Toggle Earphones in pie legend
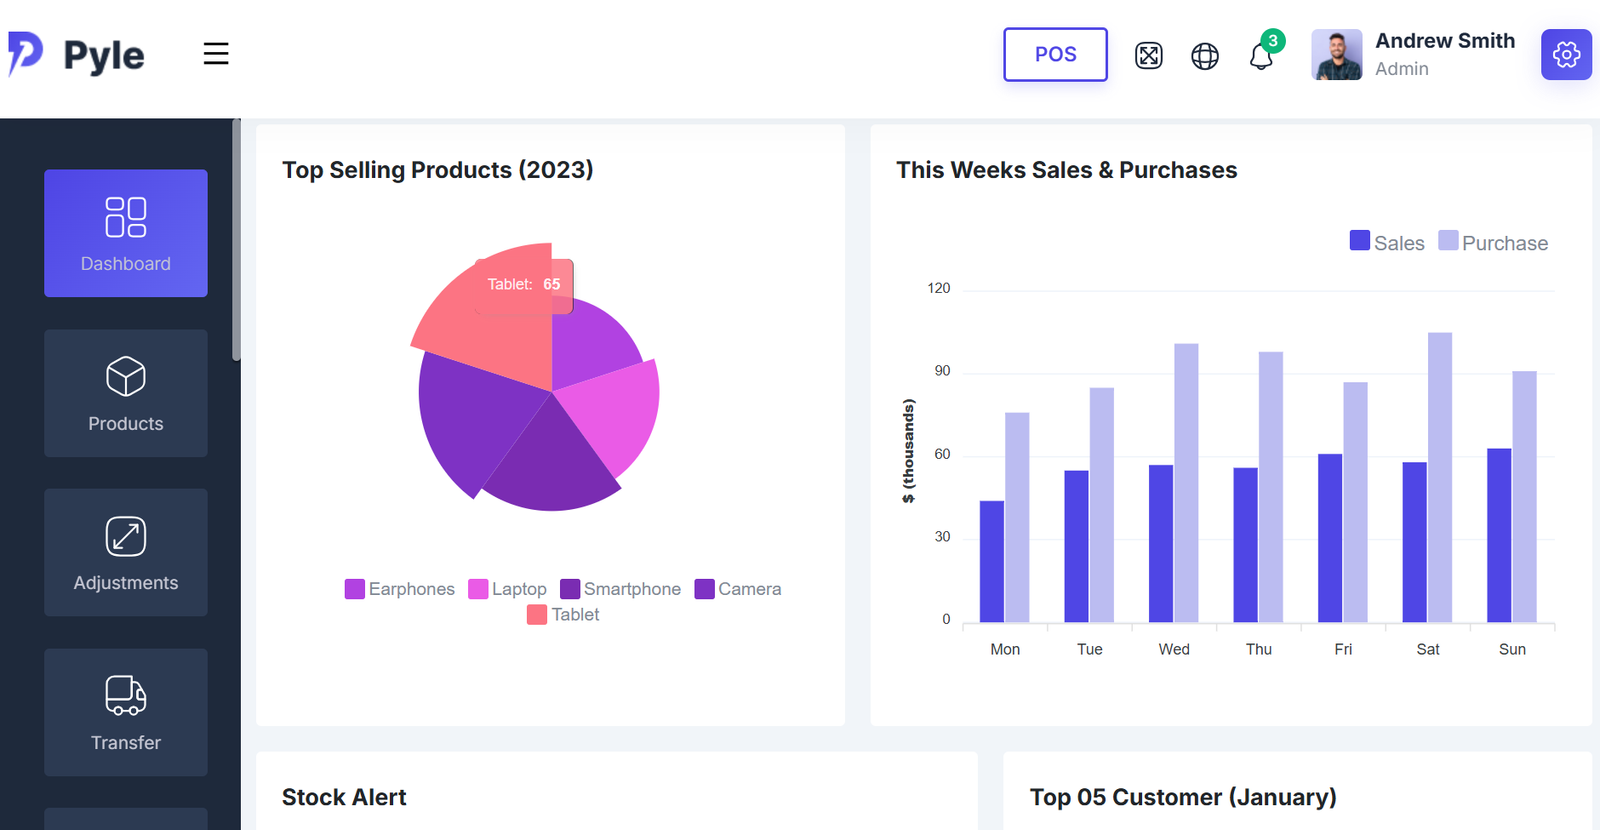Viewport: 1600px width, 830px height. click(400, 589)
